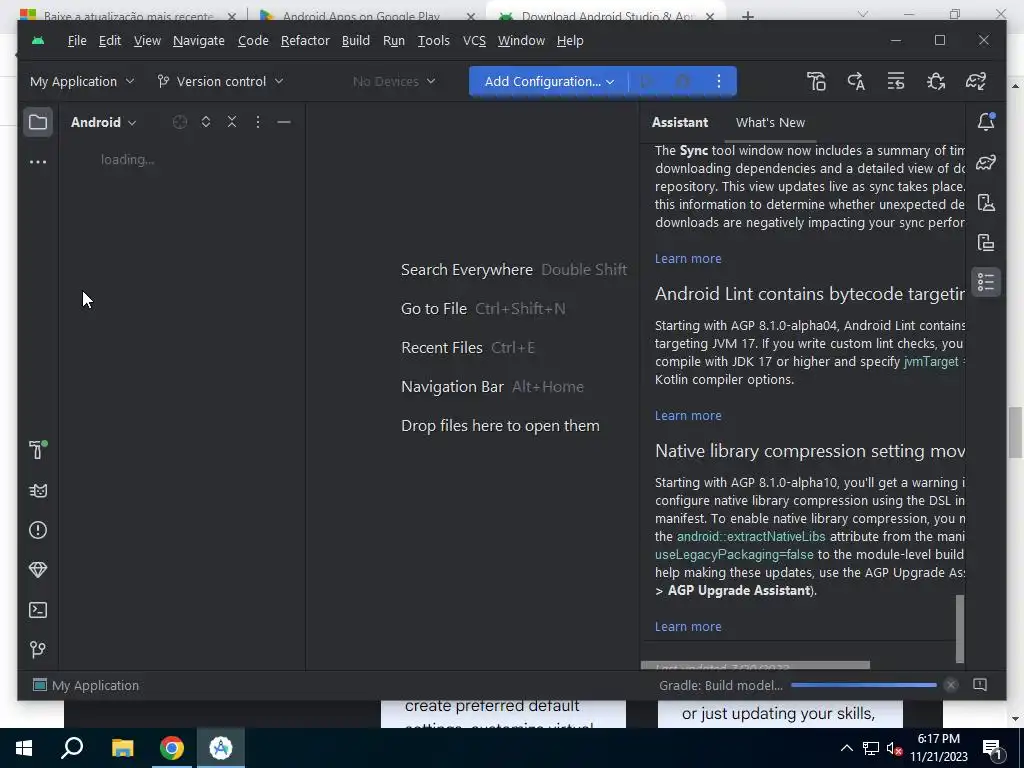The height and width of the screenshot is (768, 1024).
Task: Open Gradle tool window elephant in right sidebar
Action: 986,162
